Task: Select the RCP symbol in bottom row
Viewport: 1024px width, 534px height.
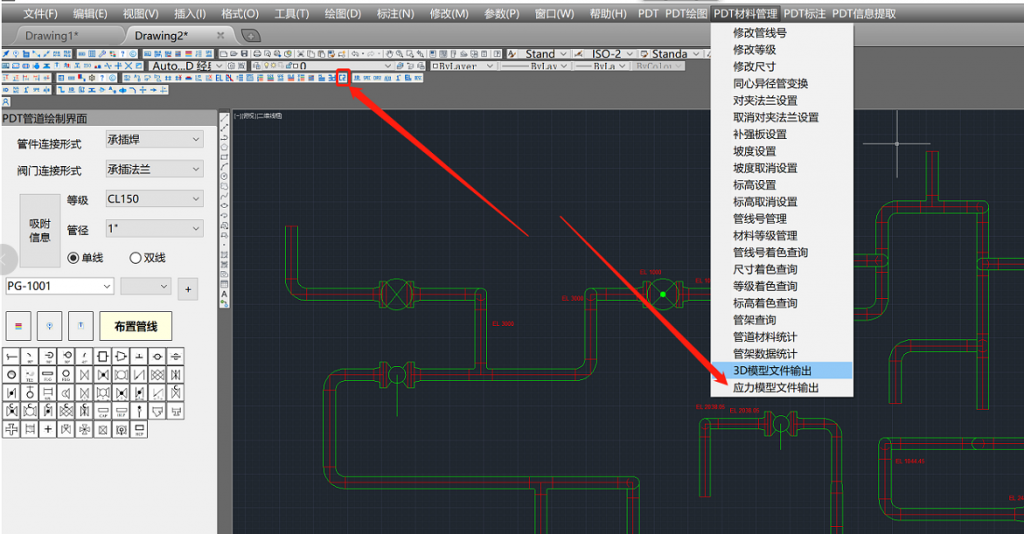Action: tap(139, 430)
